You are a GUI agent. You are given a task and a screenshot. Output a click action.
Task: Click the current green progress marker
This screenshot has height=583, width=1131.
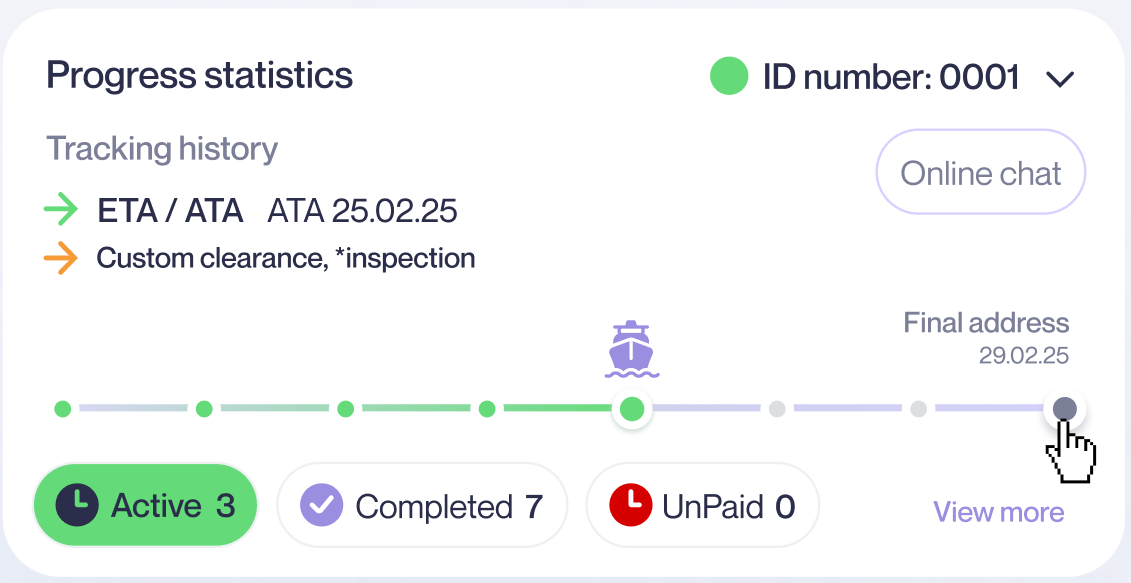pyautogui.click(x=632, y=408)
